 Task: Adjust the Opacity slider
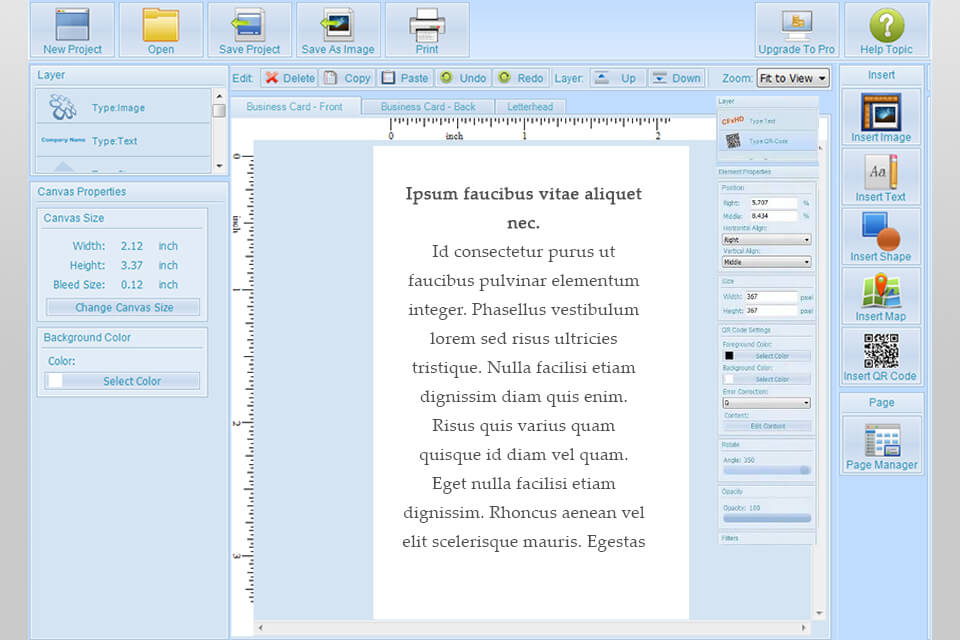tap(767, 518)
